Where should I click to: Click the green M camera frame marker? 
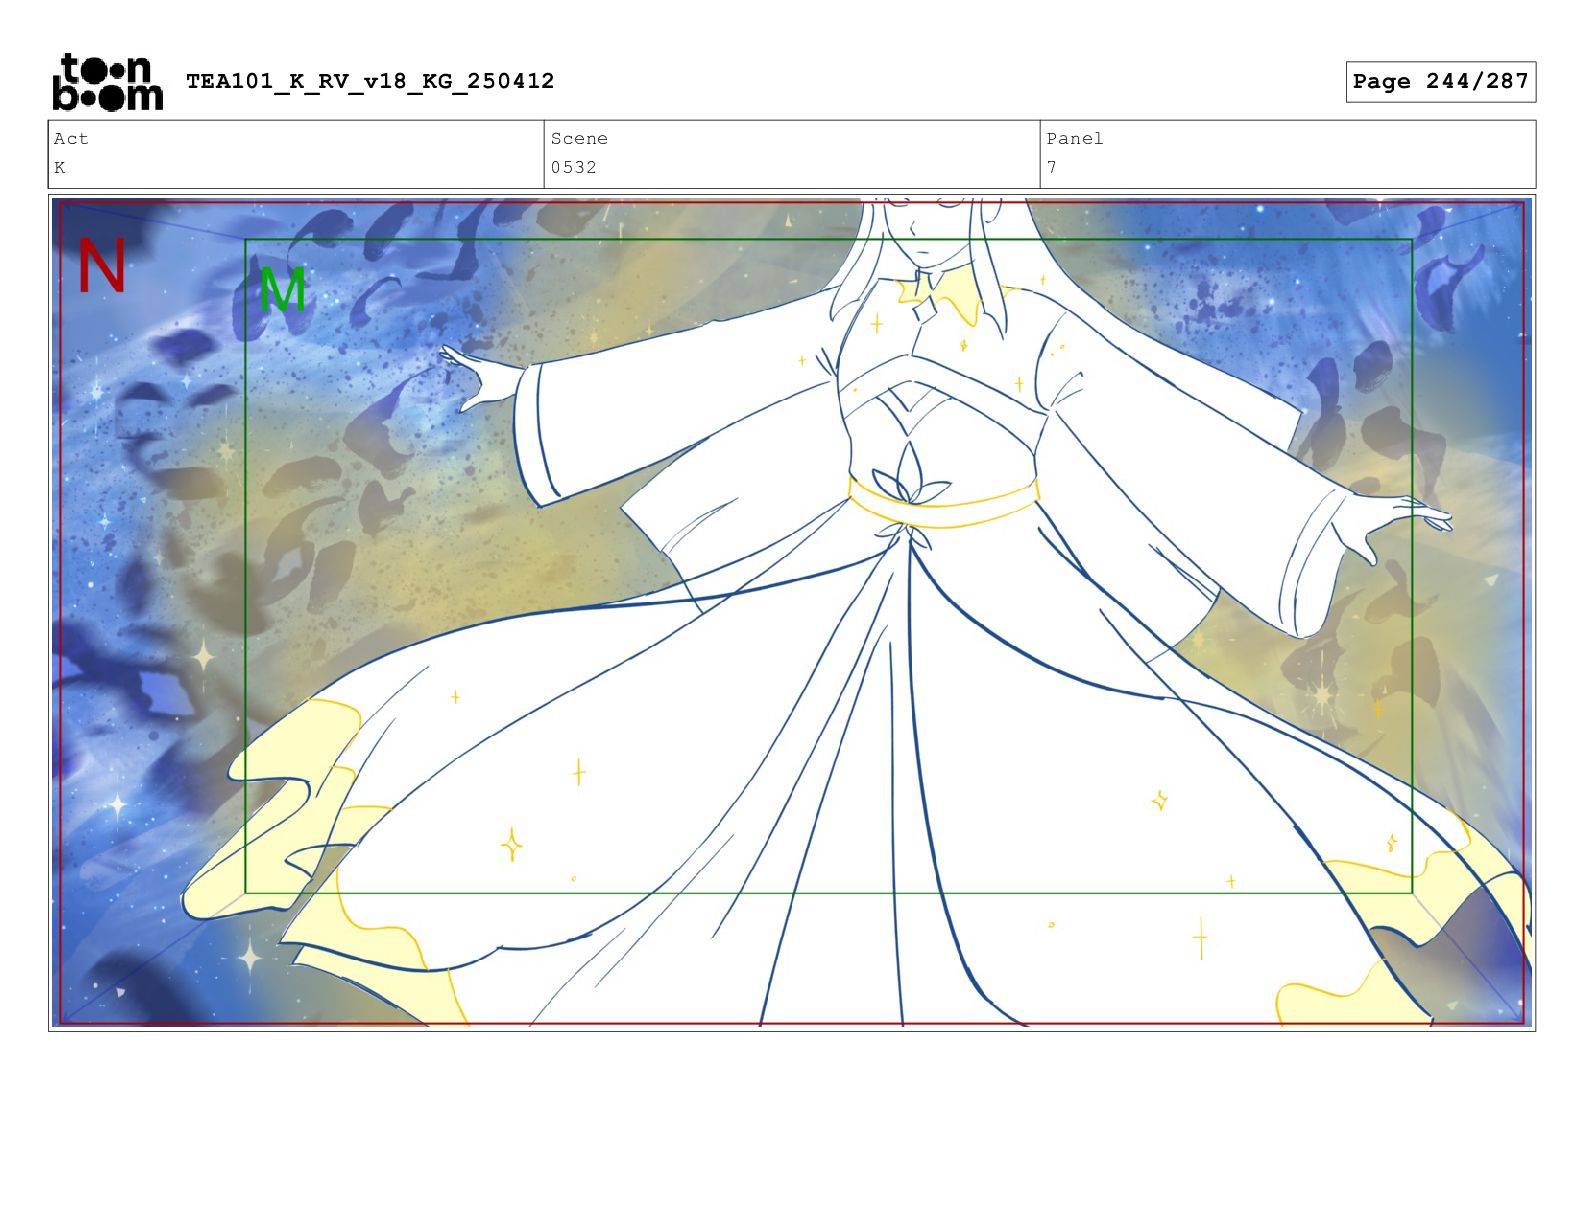(282, 290)
